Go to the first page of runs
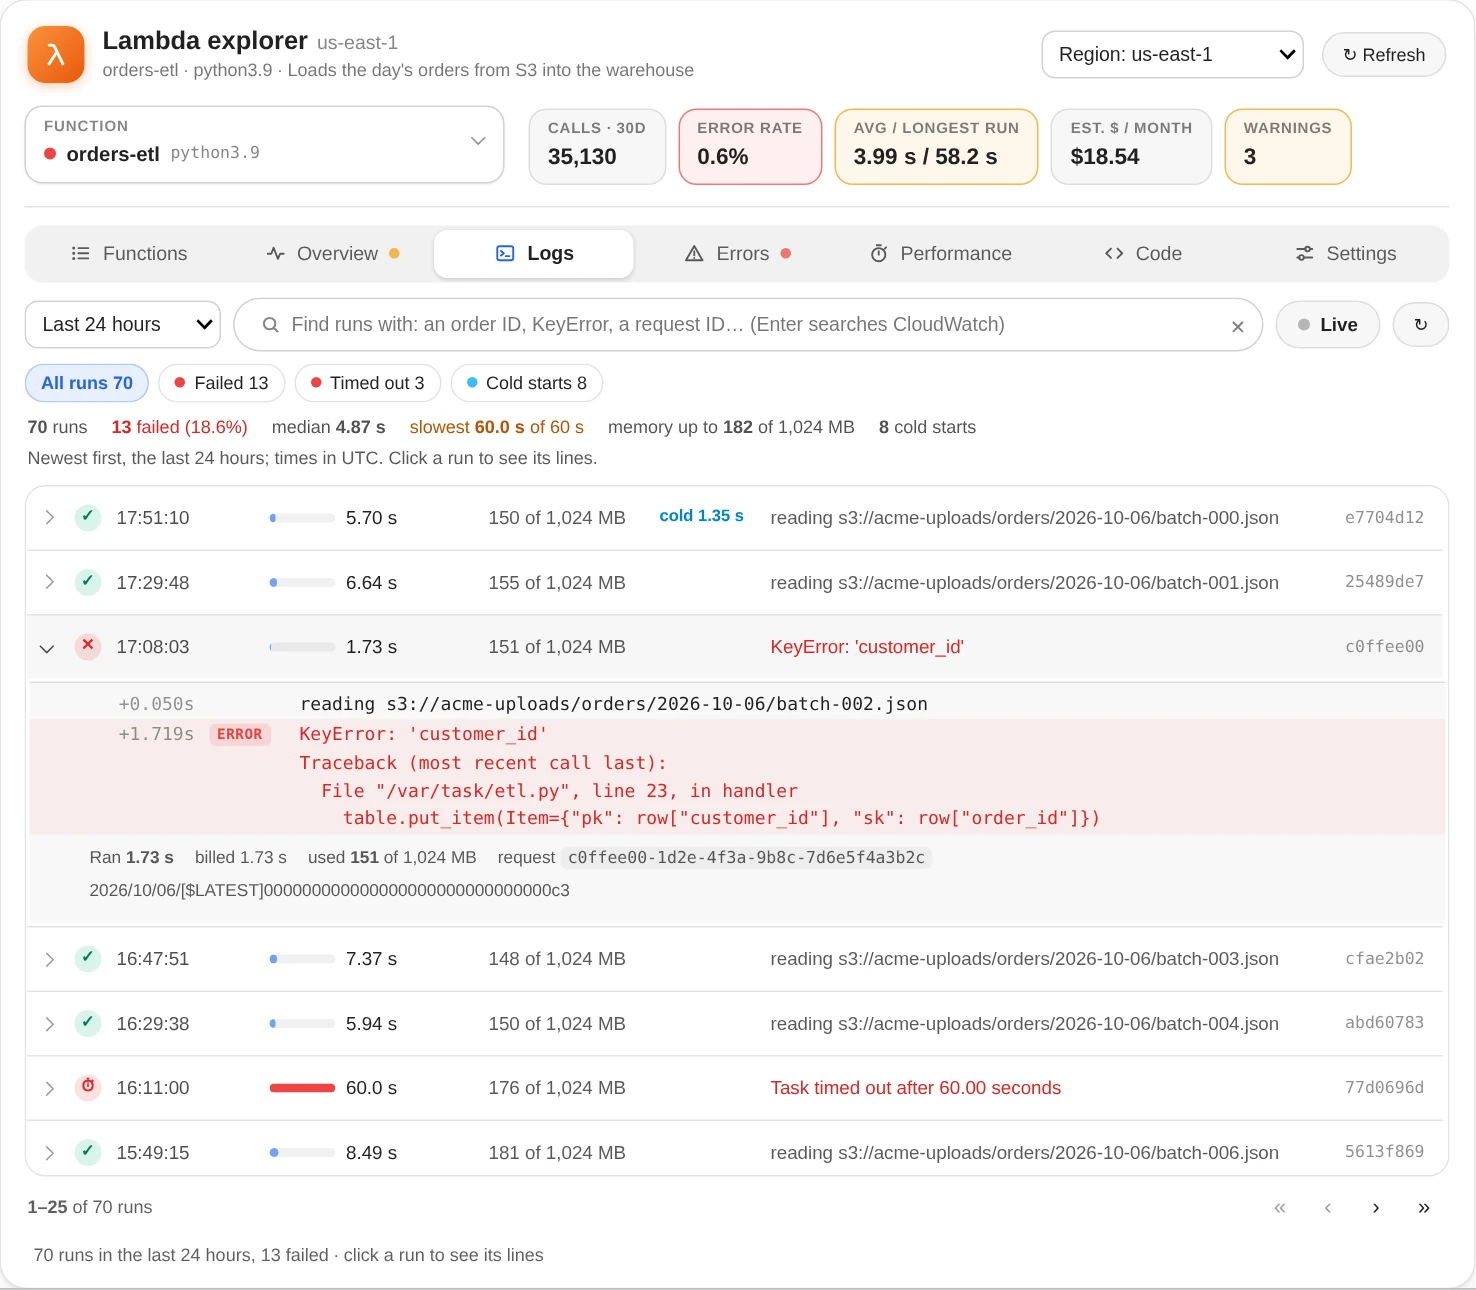Viewport: 1476px width, 1290px height. 1280,1208
